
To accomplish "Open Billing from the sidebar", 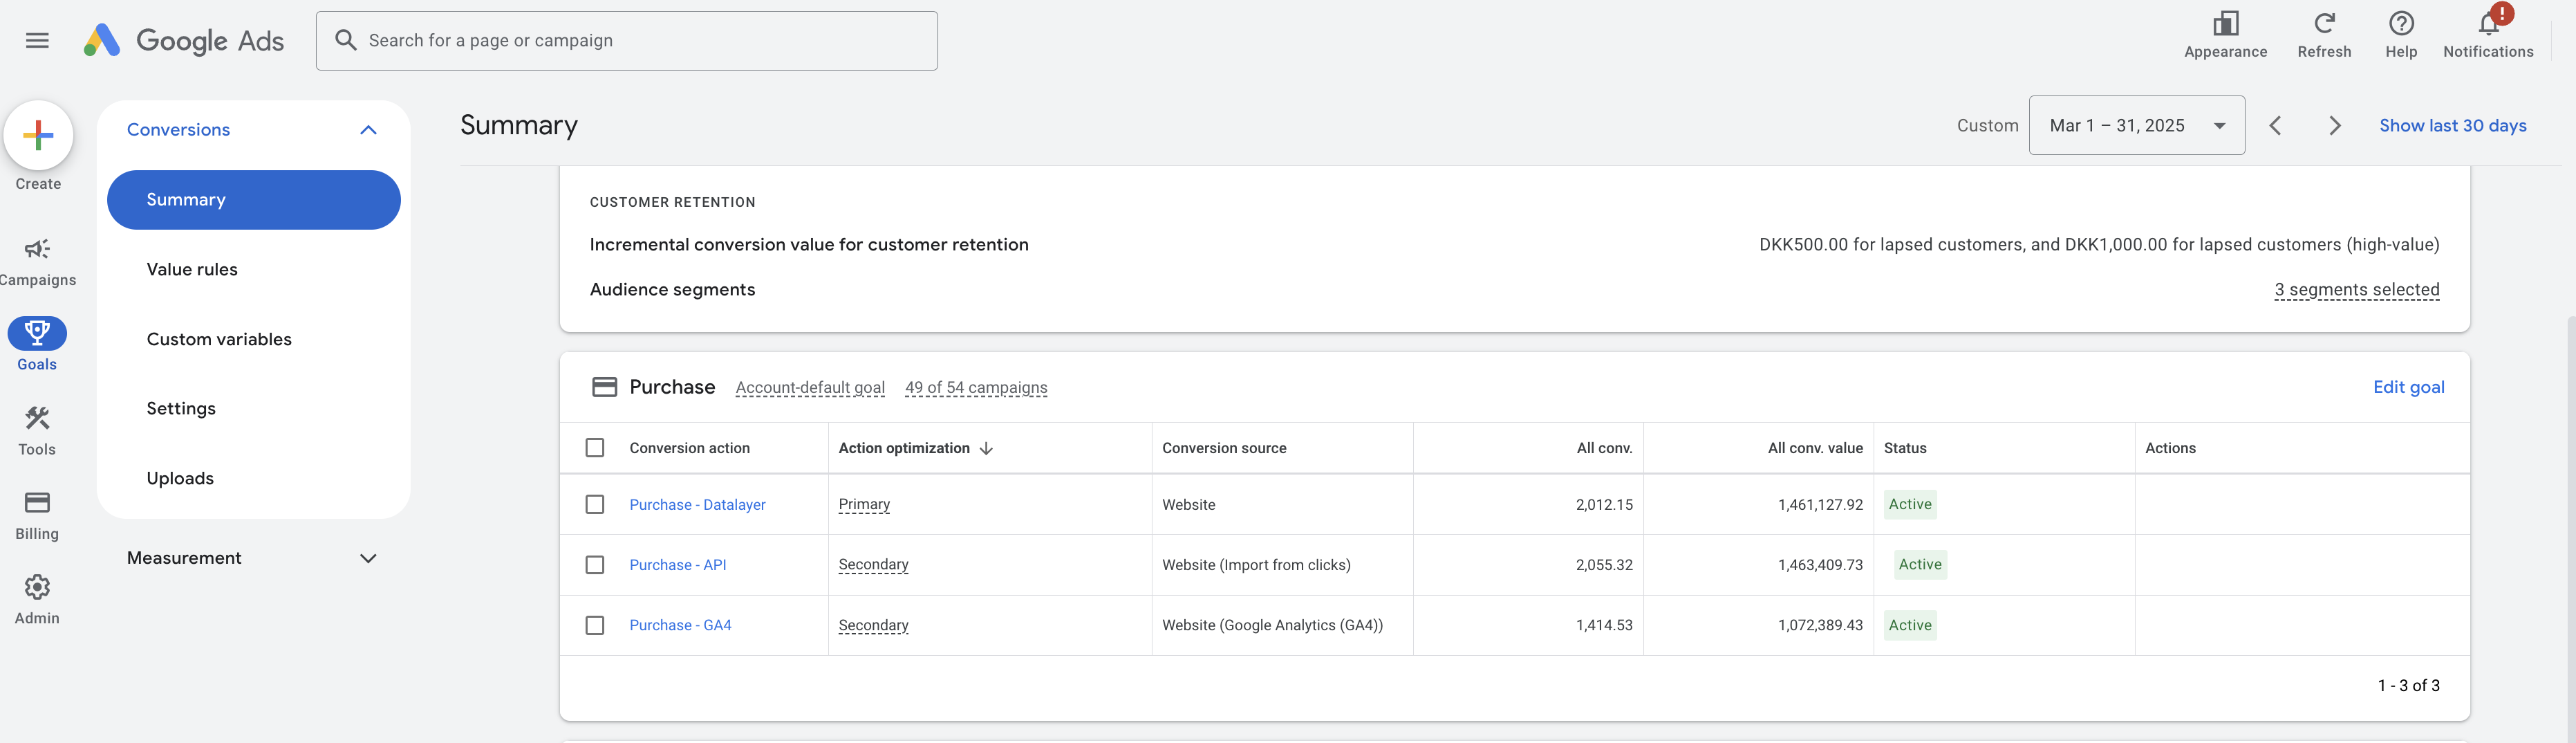I will click(37, 503).
